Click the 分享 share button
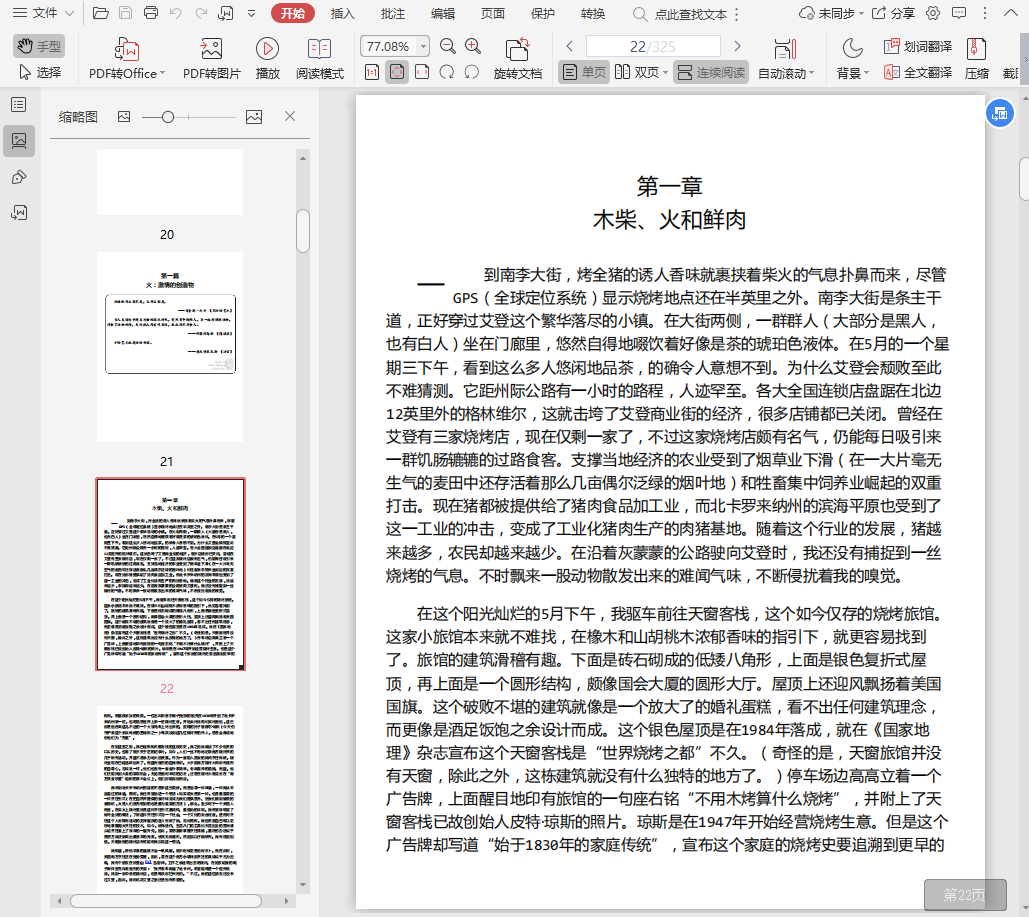The width and height of the screenshot is (1029, 917). coord(893,13)
